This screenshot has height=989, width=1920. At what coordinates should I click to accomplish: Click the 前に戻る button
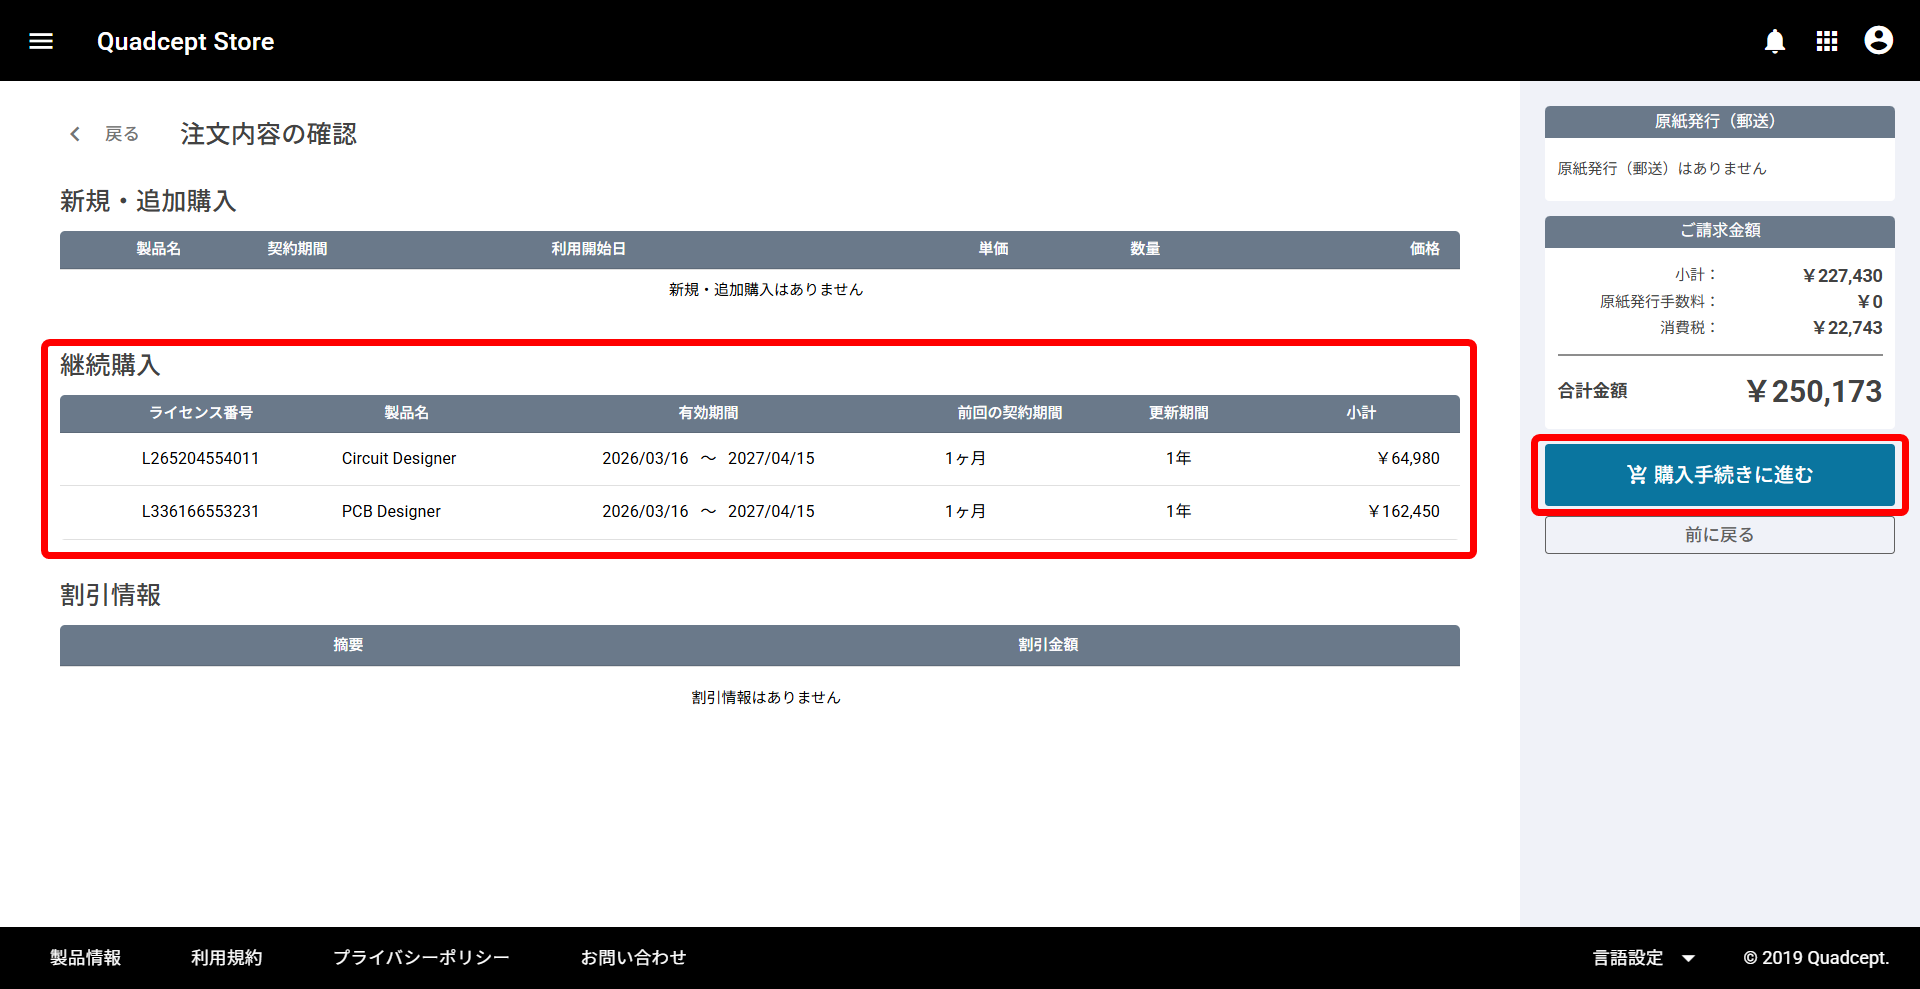1719,535
